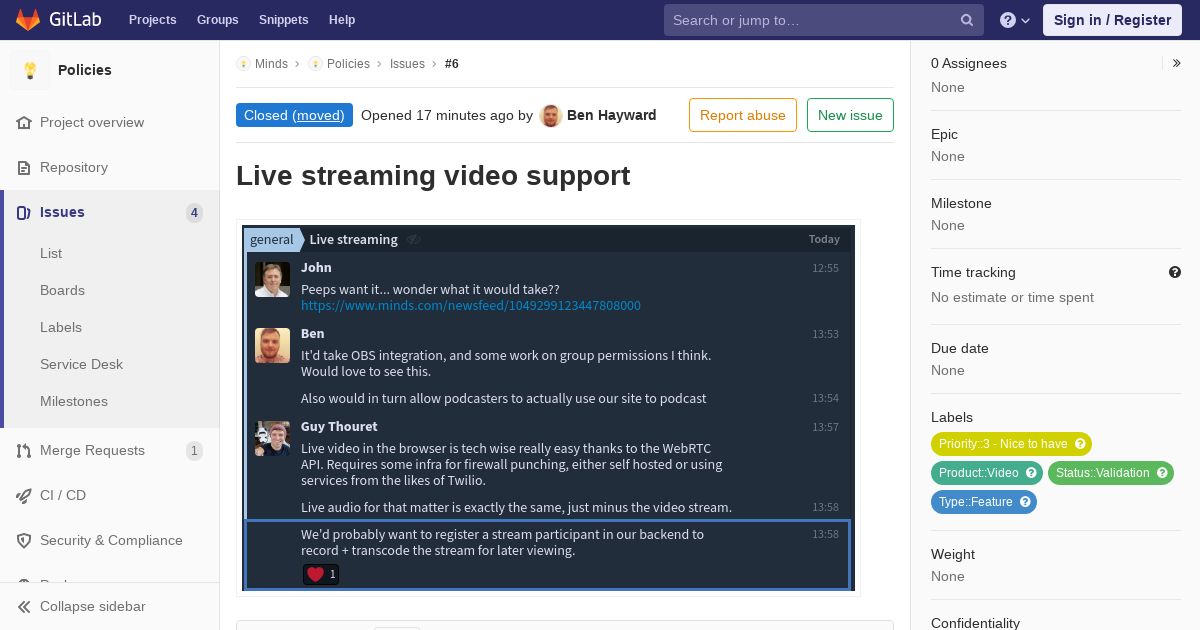
Task: Click the Policies breadcrumb link
Action: point(348,63)
